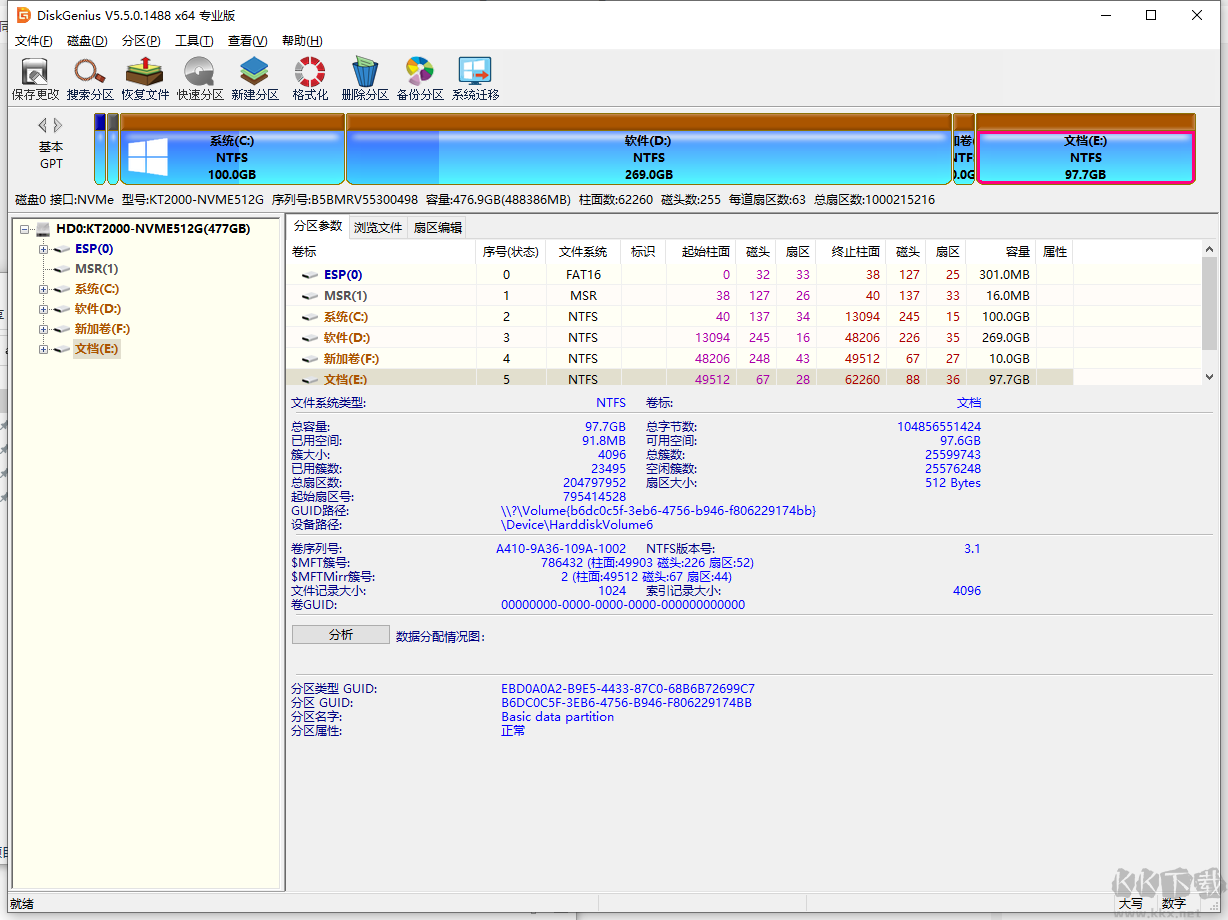
Task: Open the 备份分区 backup tool
Action: [420, 79]
